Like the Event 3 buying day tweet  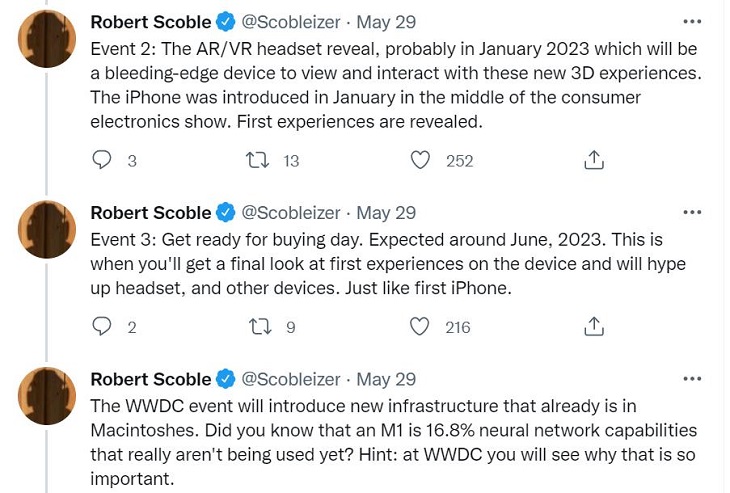click(x=421, y=326)
